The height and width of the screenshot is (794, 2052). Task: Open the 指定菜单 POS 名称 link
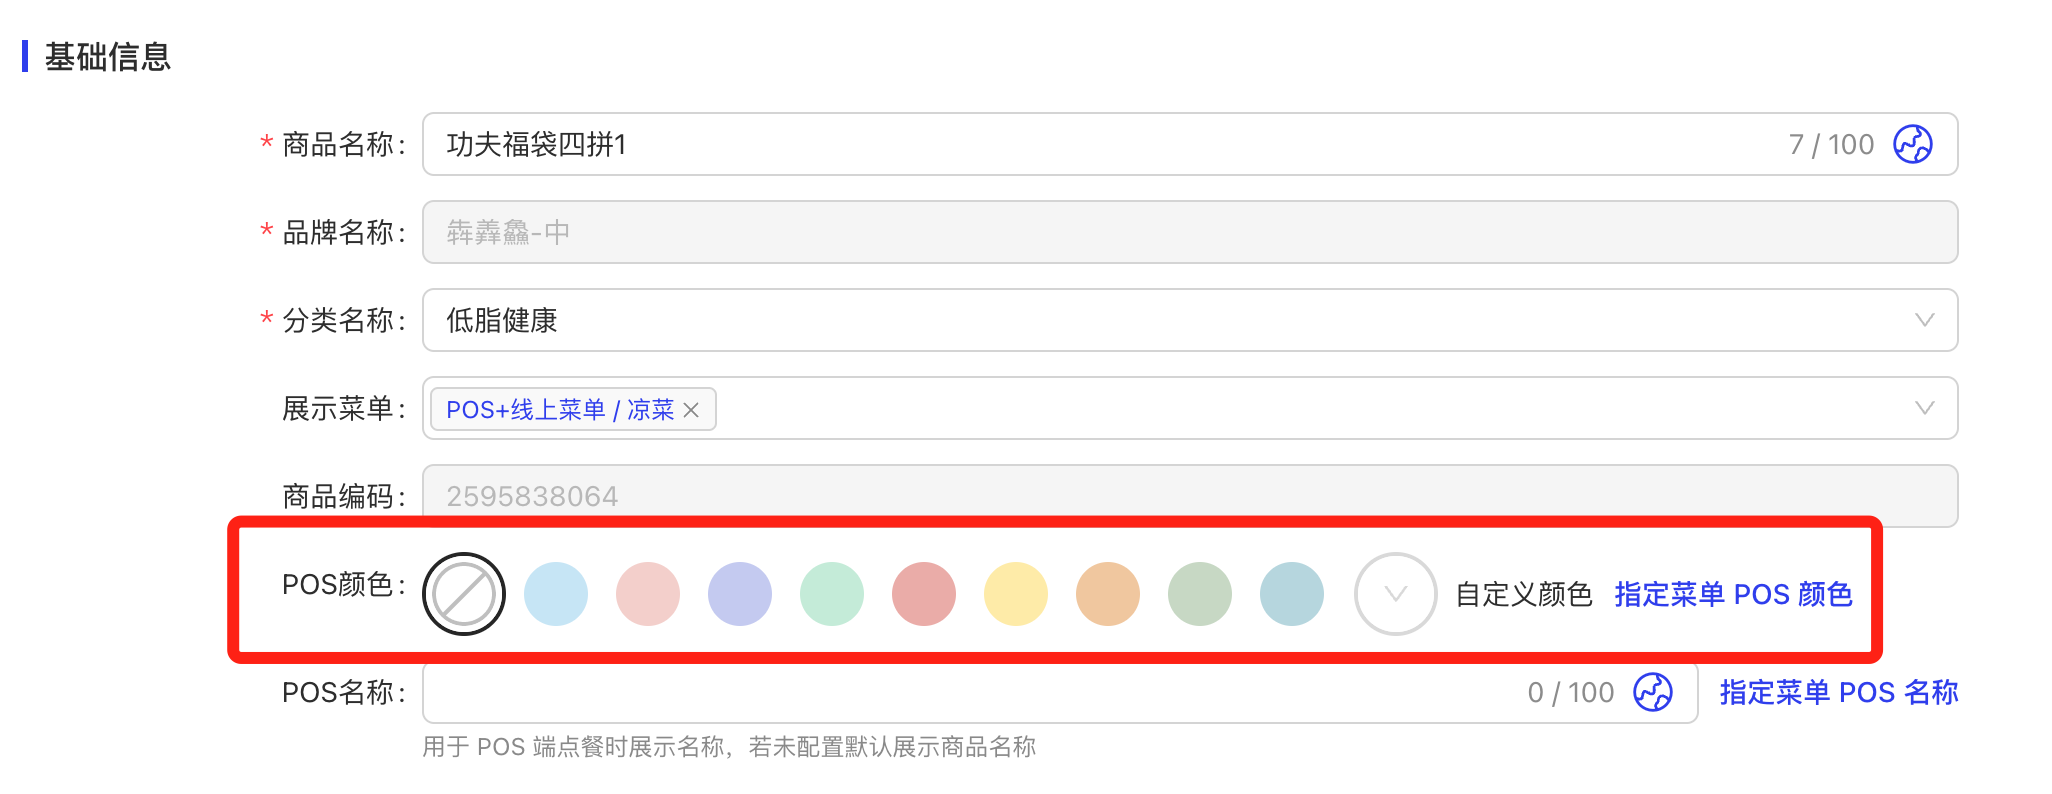tap(1838, 692)
